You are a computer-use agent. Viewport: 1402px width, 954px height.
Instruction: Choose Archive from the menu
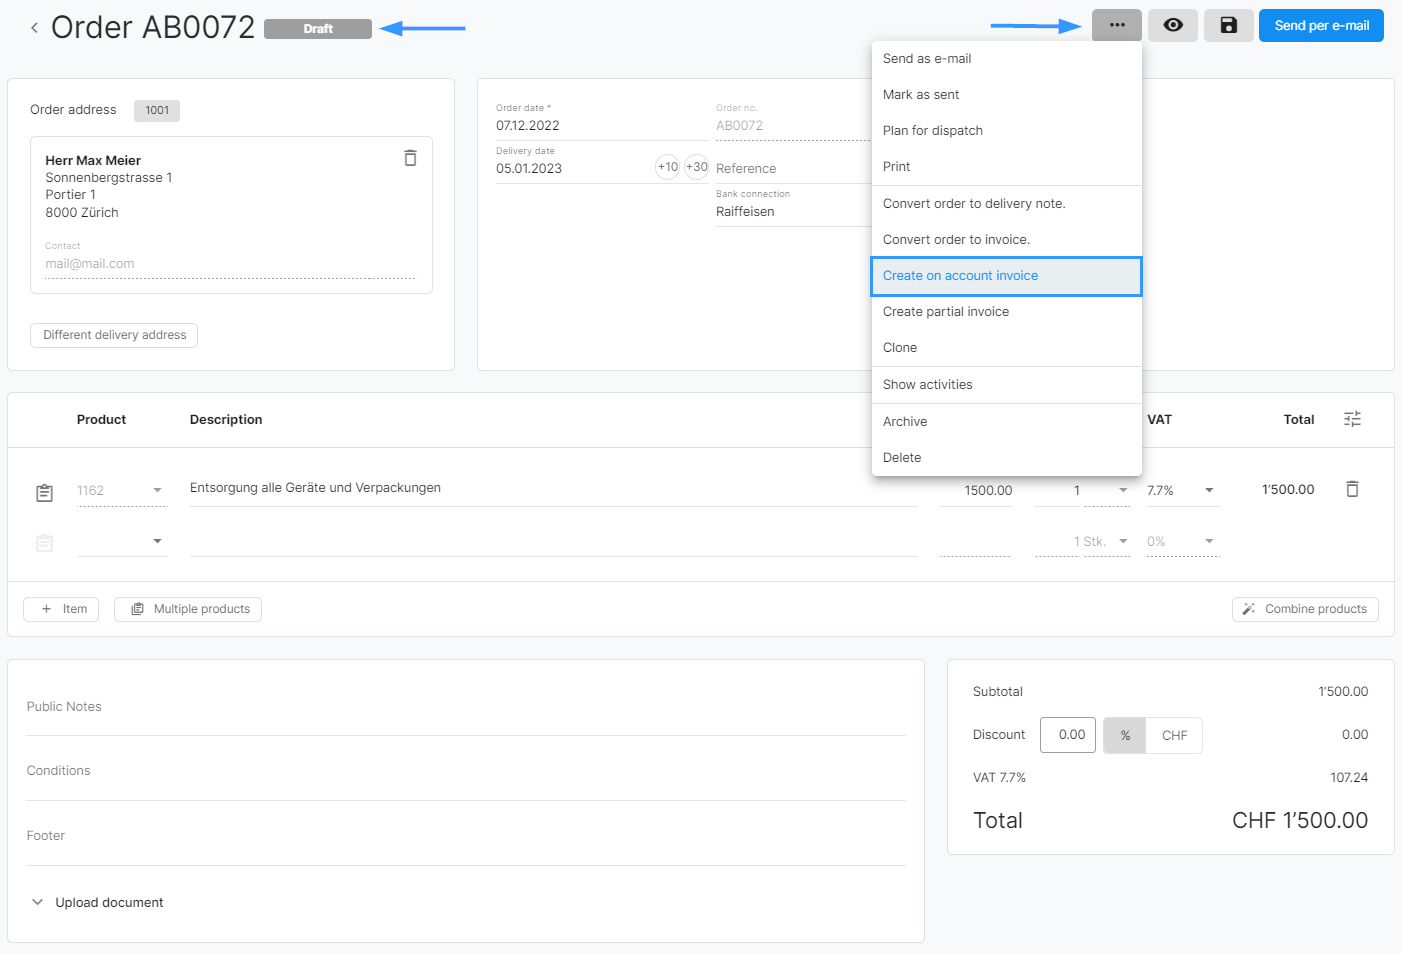[1007, 422]
